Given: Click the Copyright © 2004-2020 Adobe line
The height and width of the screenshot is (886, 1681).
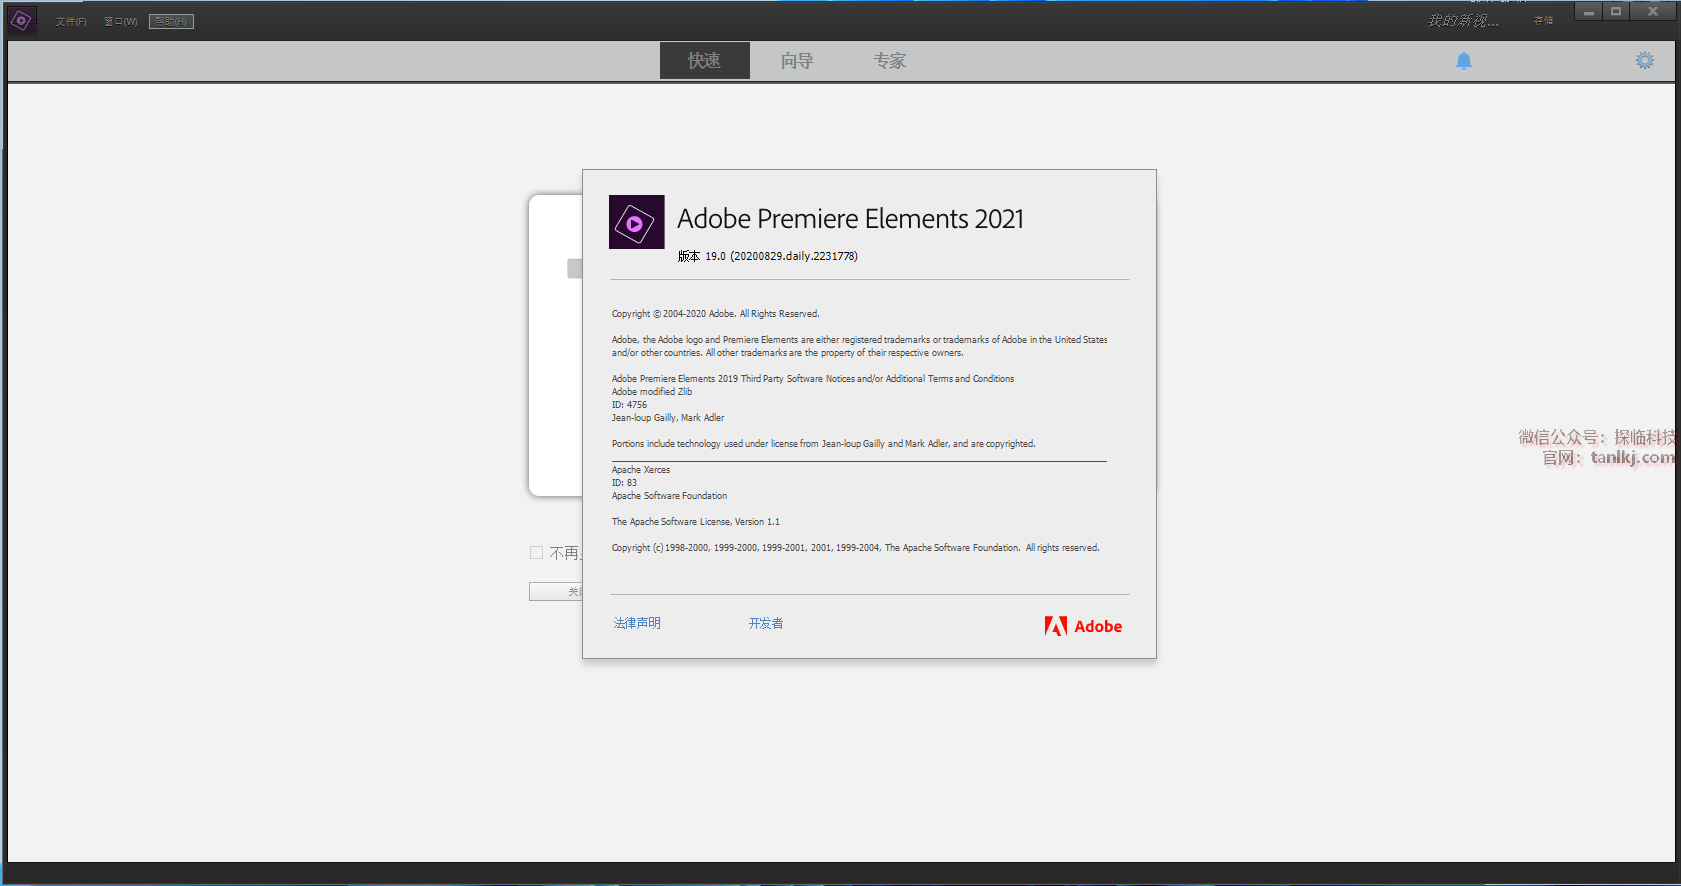Looking at the screenshot, I should tap(716, 314).
